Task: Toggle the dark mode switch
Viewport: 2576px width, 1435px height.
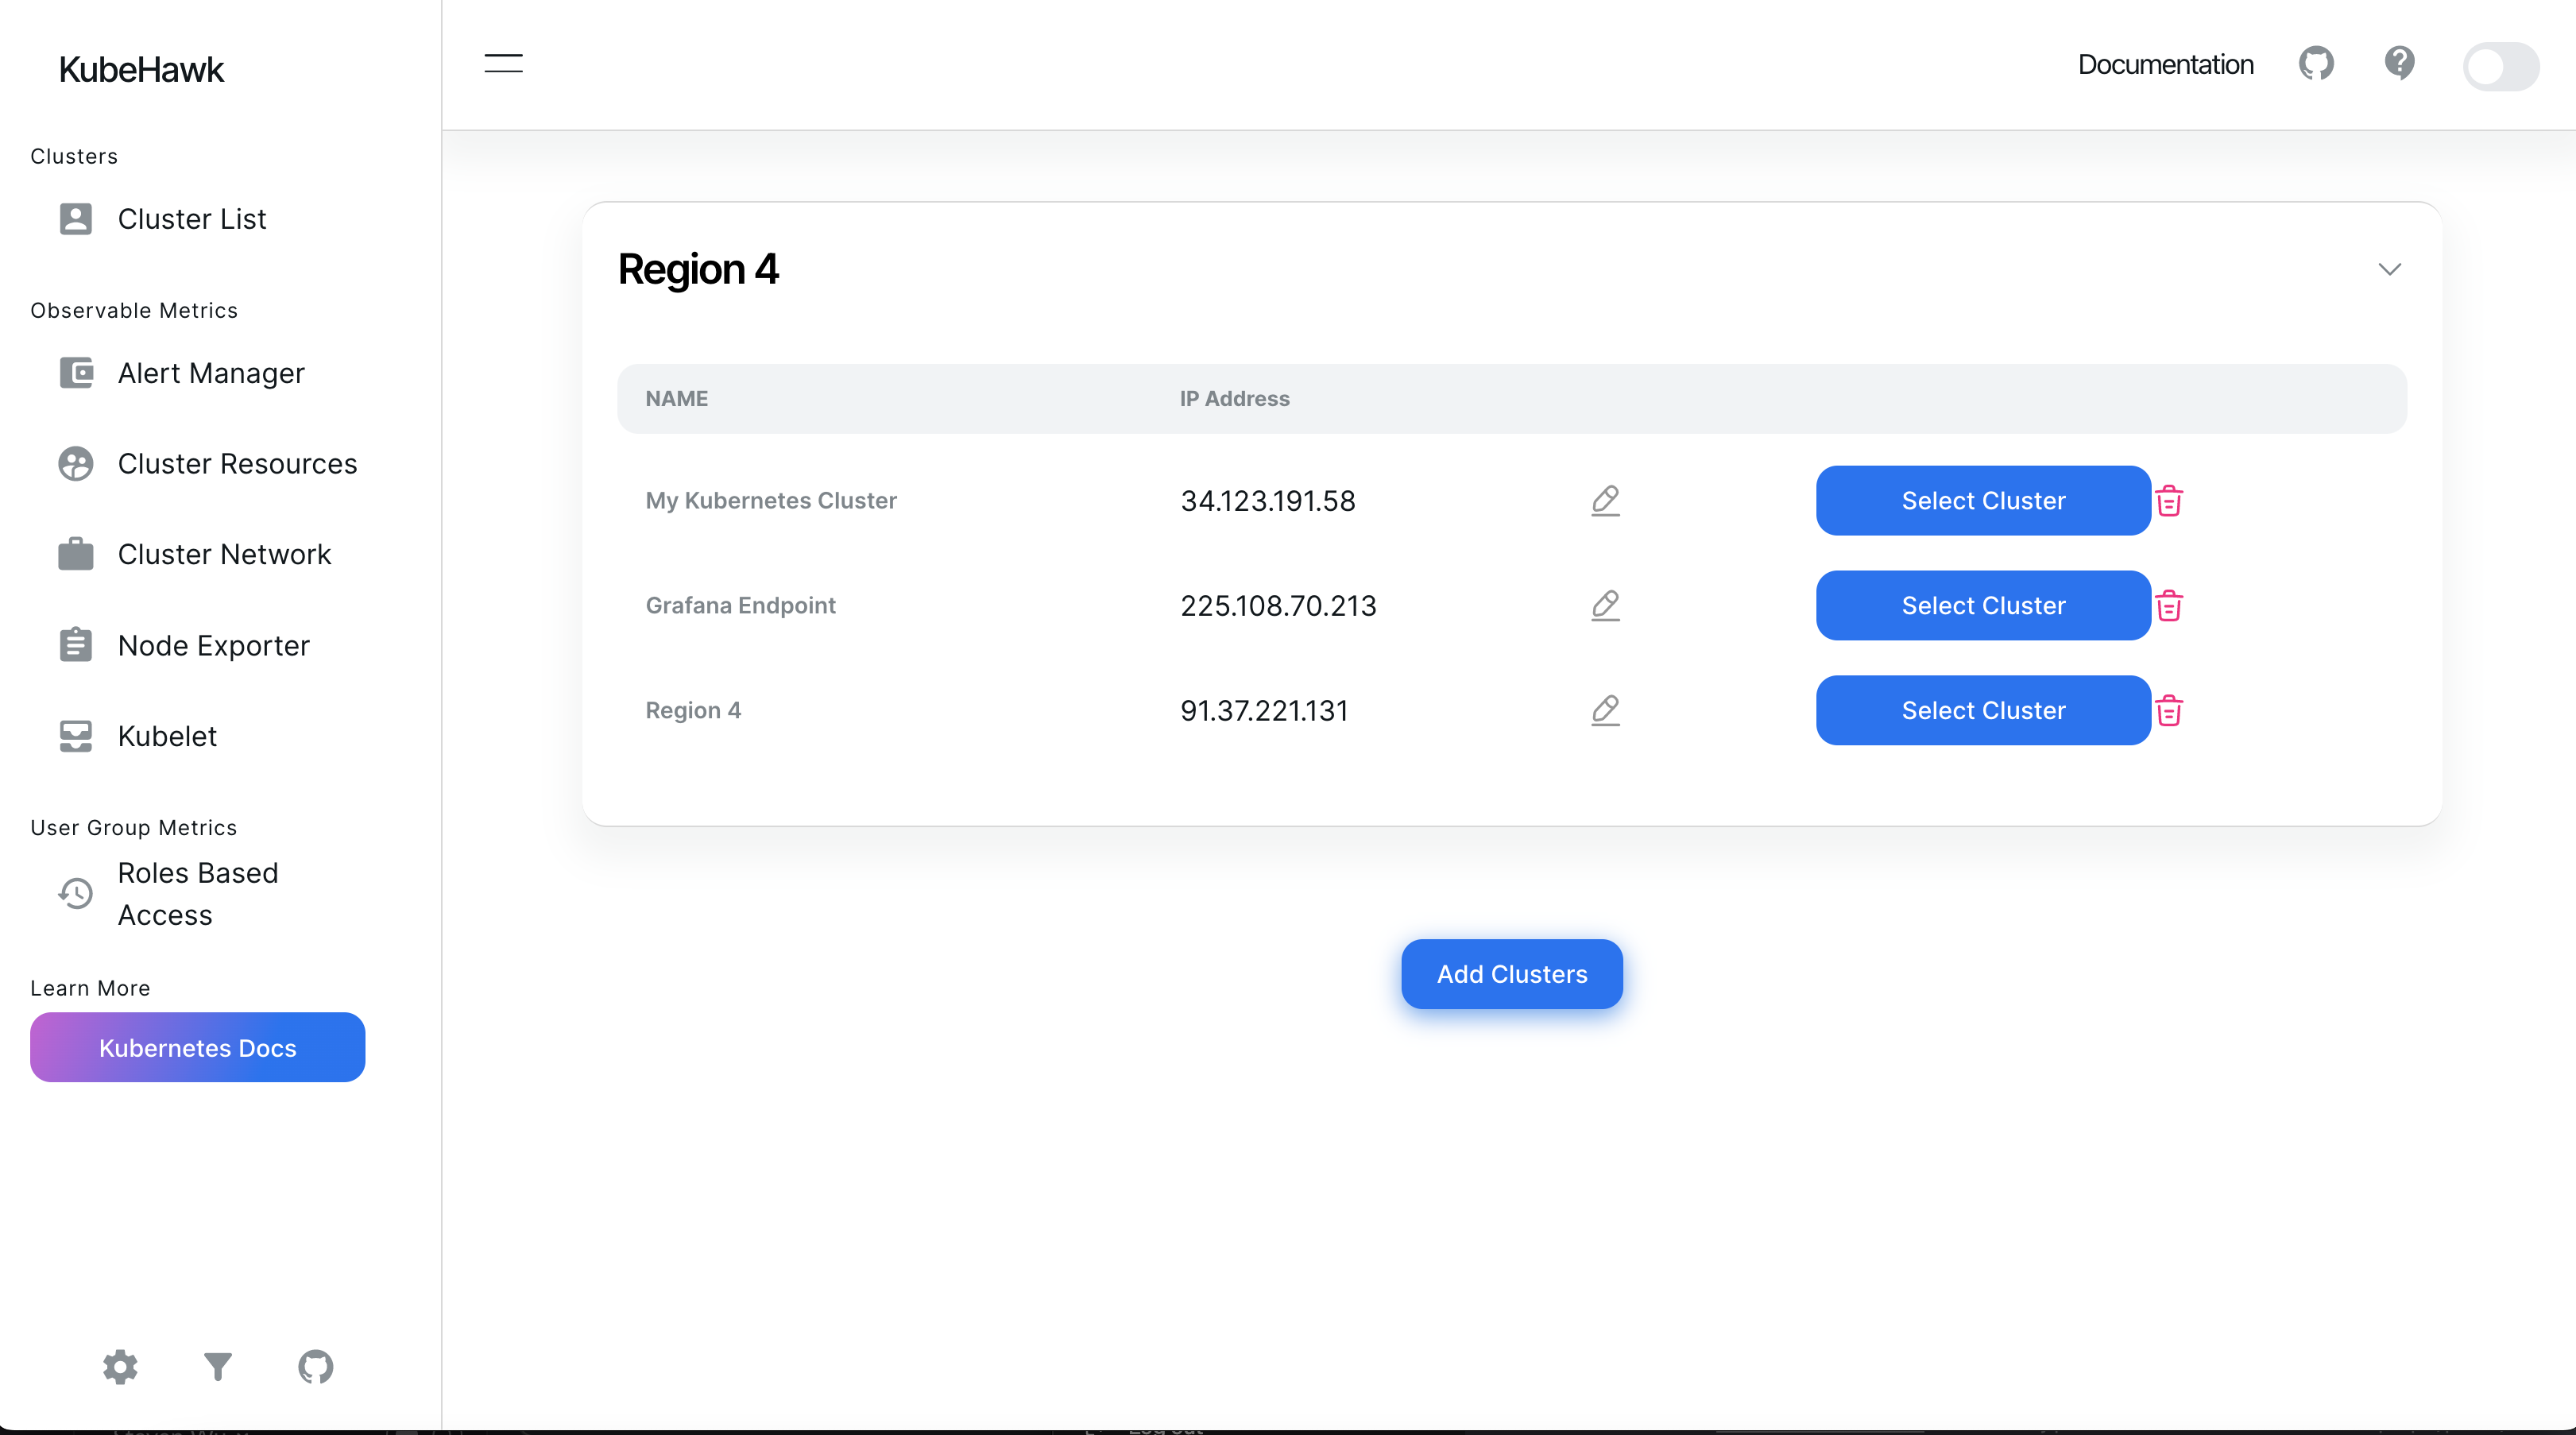Action: click(2501, 67)
